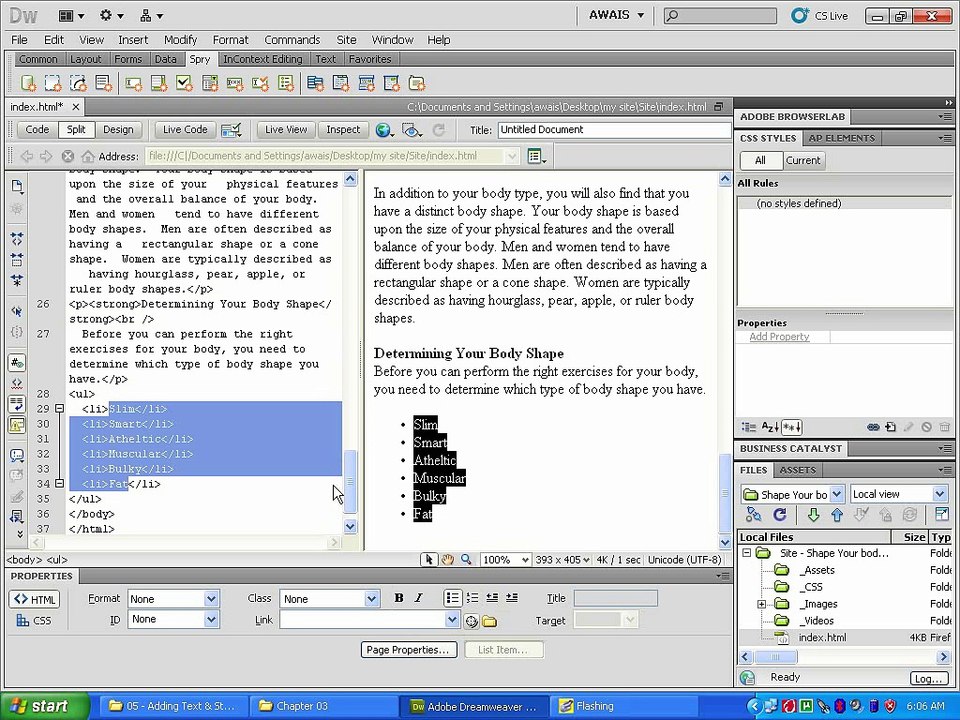Viewport: 960px width, 720px height.
Task: Click Bold button in Properties panel
Action: click(399, 598)
